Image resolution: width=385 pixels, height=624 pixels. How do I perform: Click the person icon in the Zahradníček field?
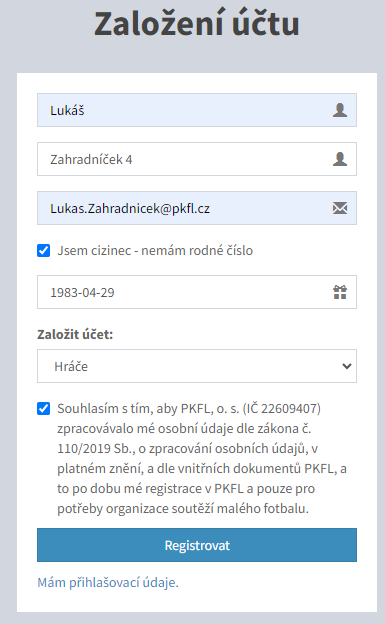click(x=340, y=159)
